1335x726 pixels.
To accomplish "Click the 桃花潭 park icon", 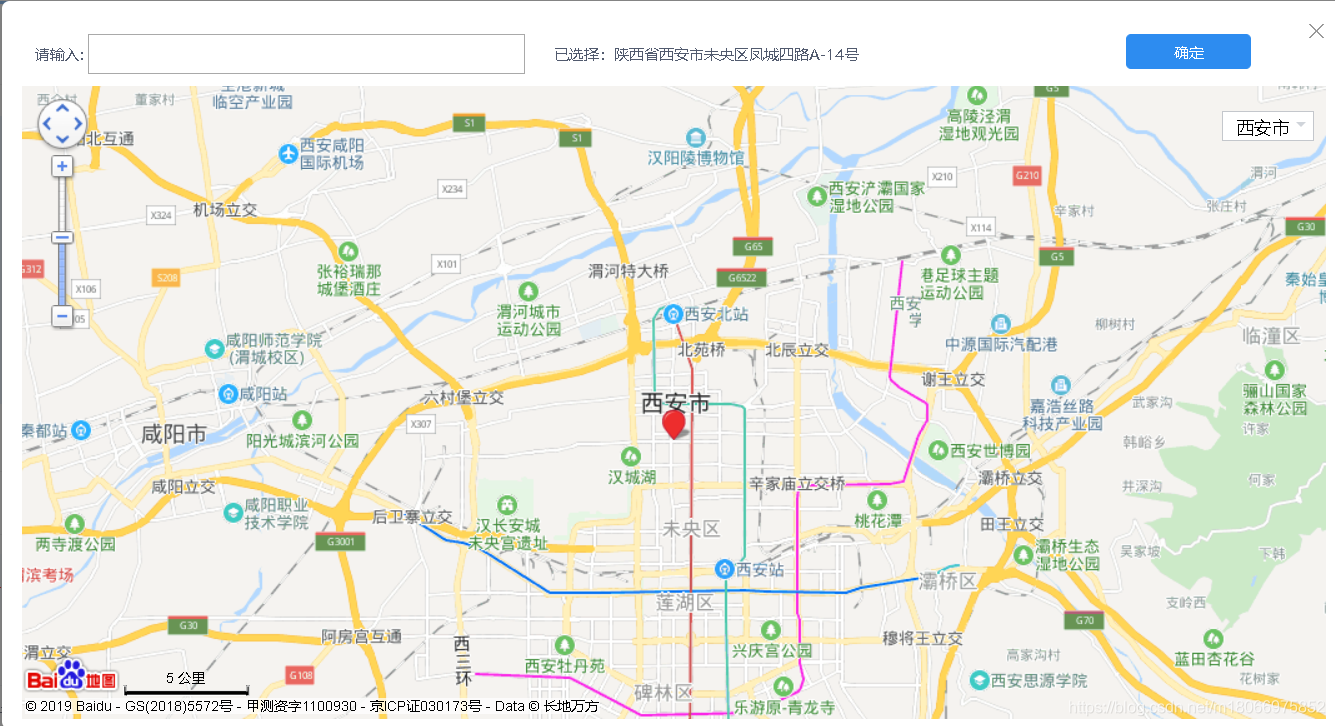I will 877,500.
